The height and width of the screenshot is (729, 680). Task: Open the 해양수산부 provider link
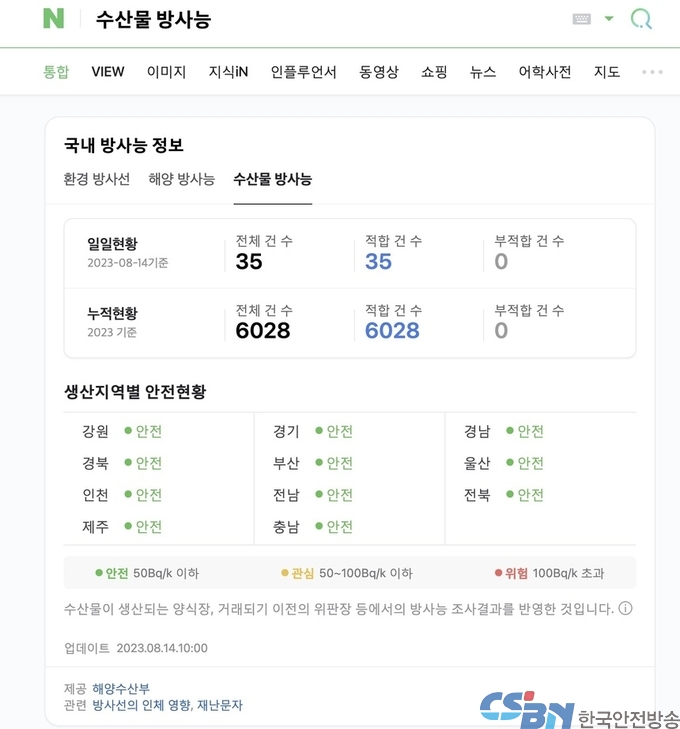click(x=121, y=689)
